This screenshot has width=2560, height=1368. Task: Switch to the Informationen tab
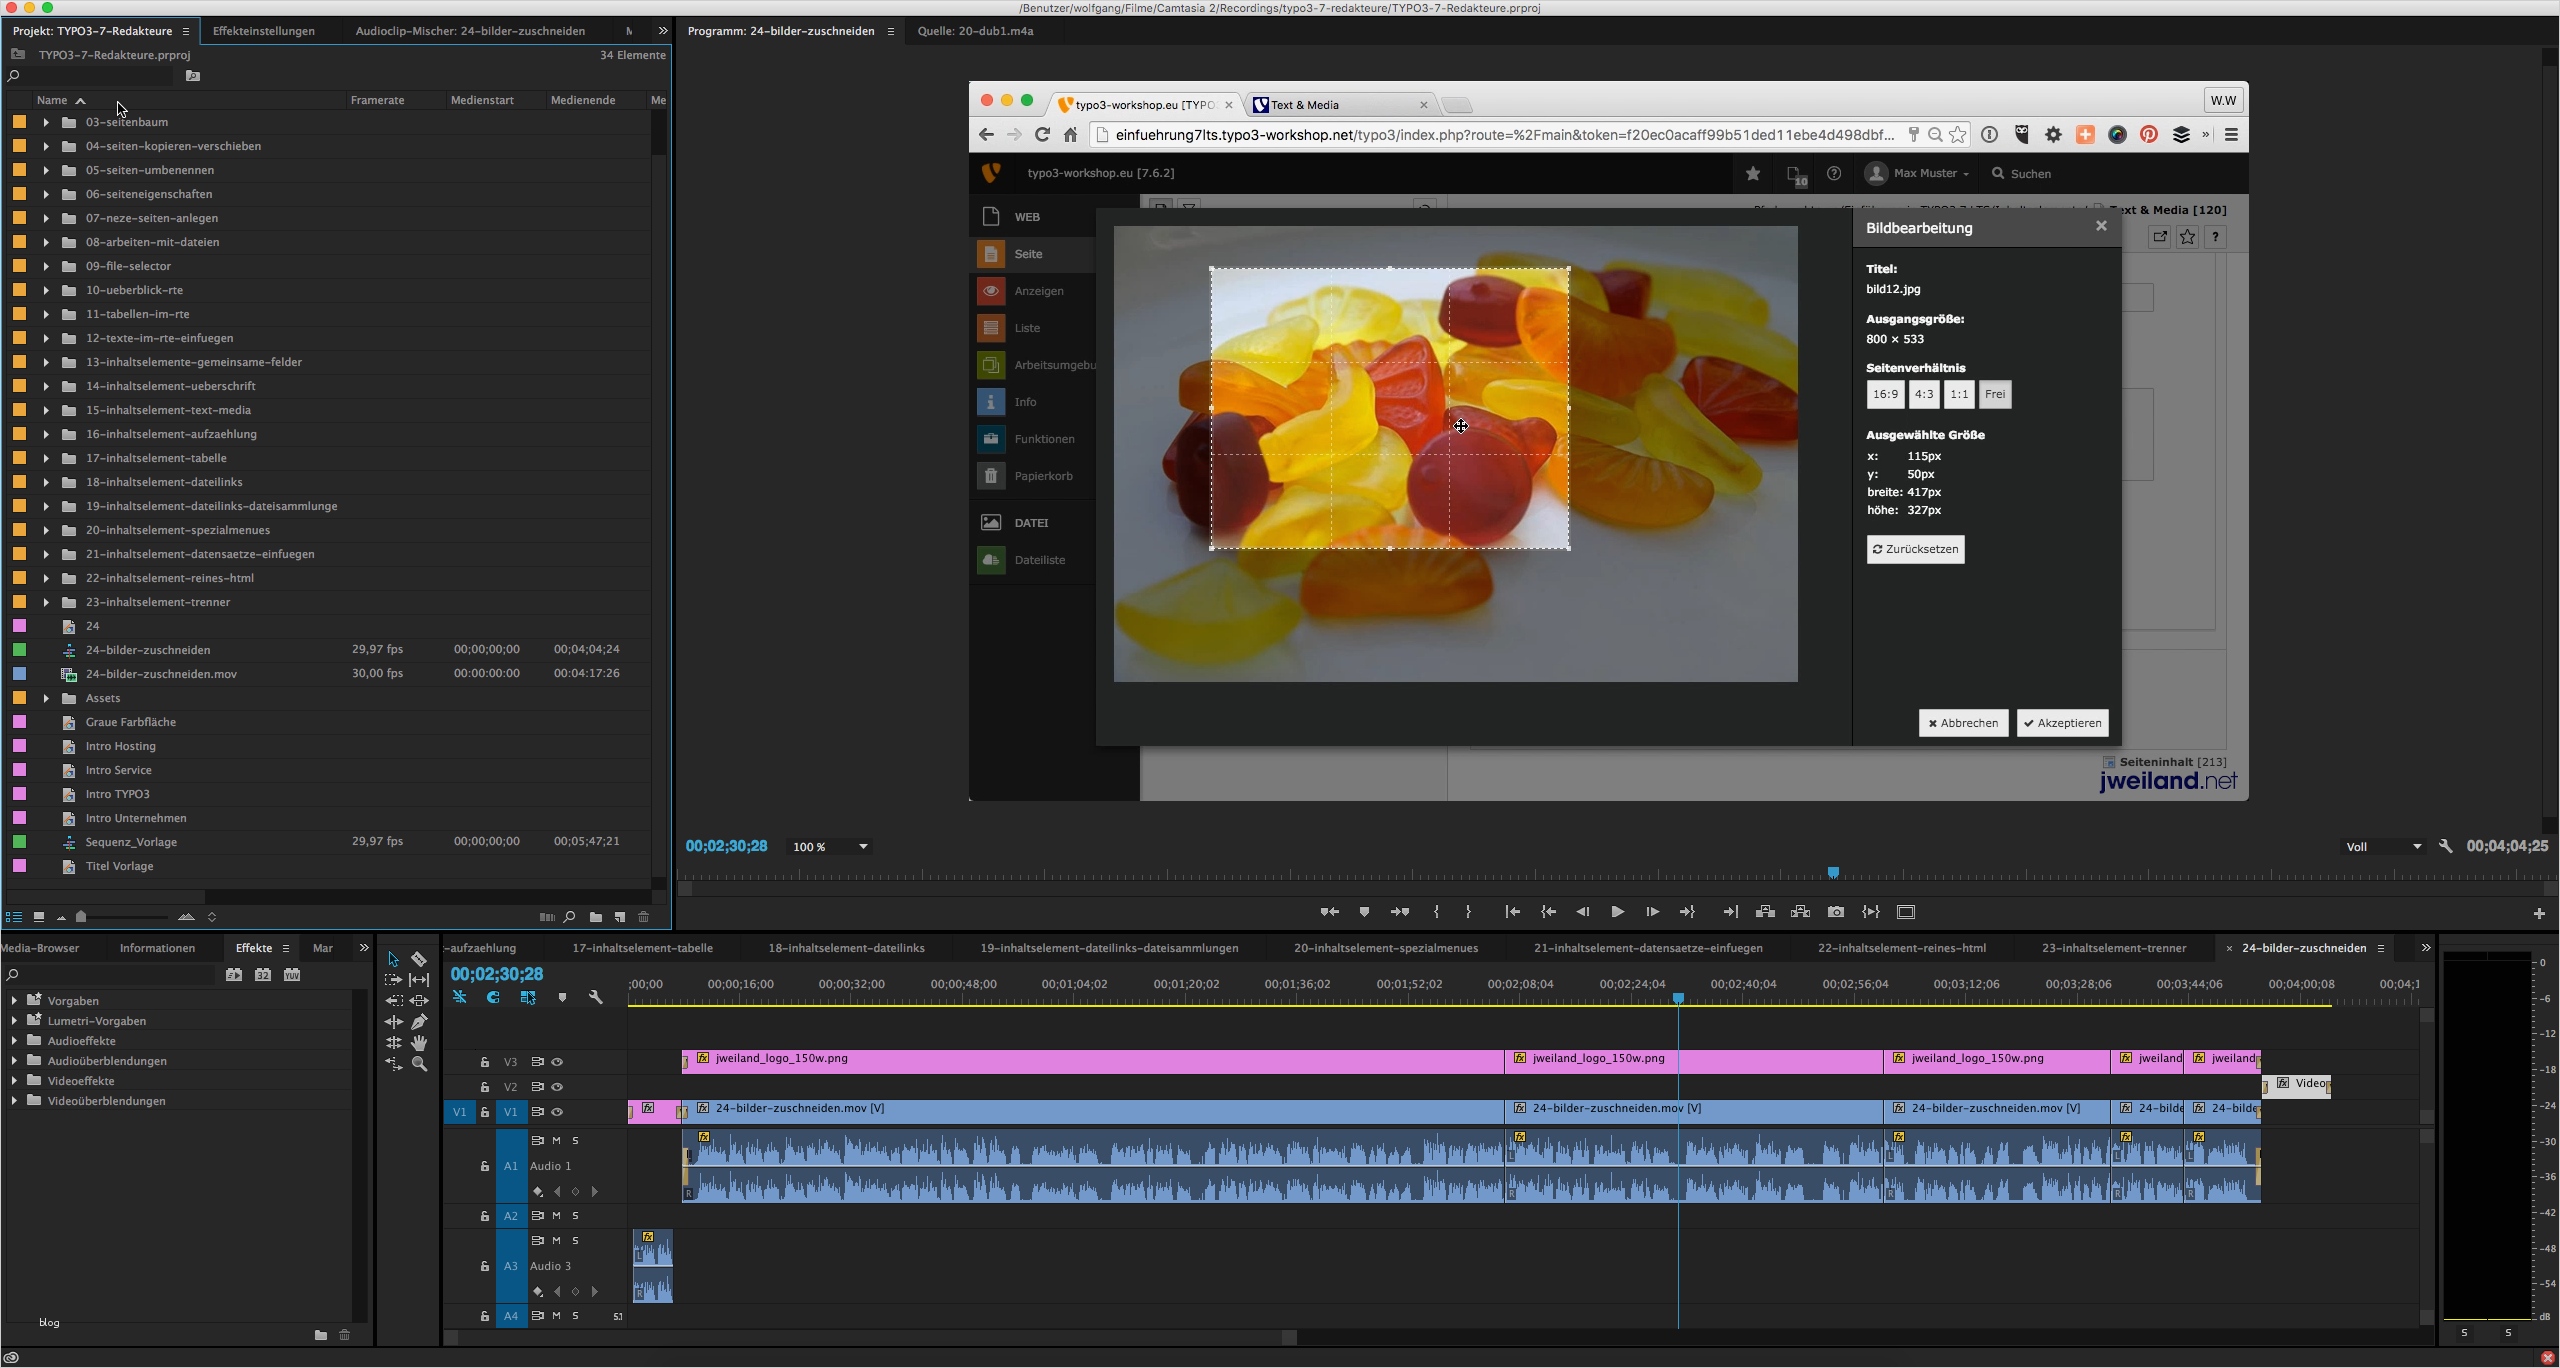pyautogui.click(x=156, y=947)
